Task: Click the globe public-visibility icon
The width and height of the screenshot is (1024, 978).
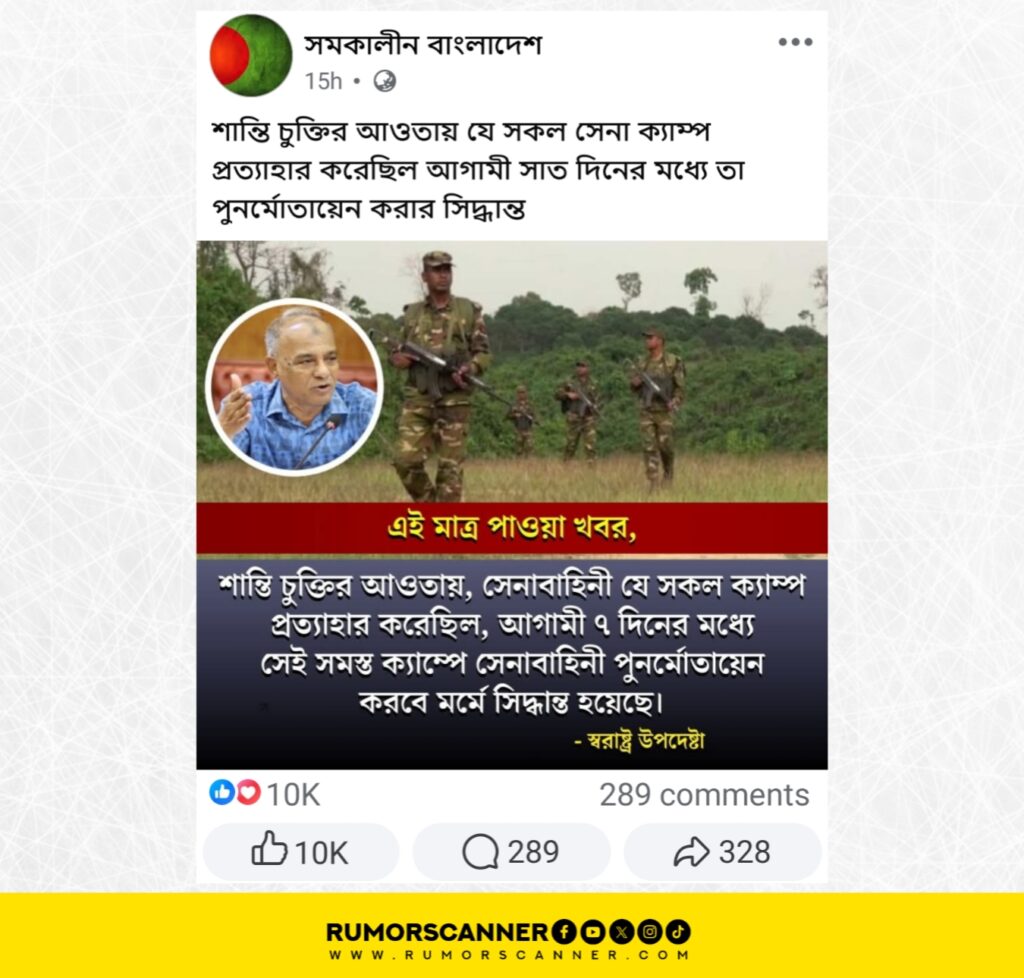Action: pos(384,81)
